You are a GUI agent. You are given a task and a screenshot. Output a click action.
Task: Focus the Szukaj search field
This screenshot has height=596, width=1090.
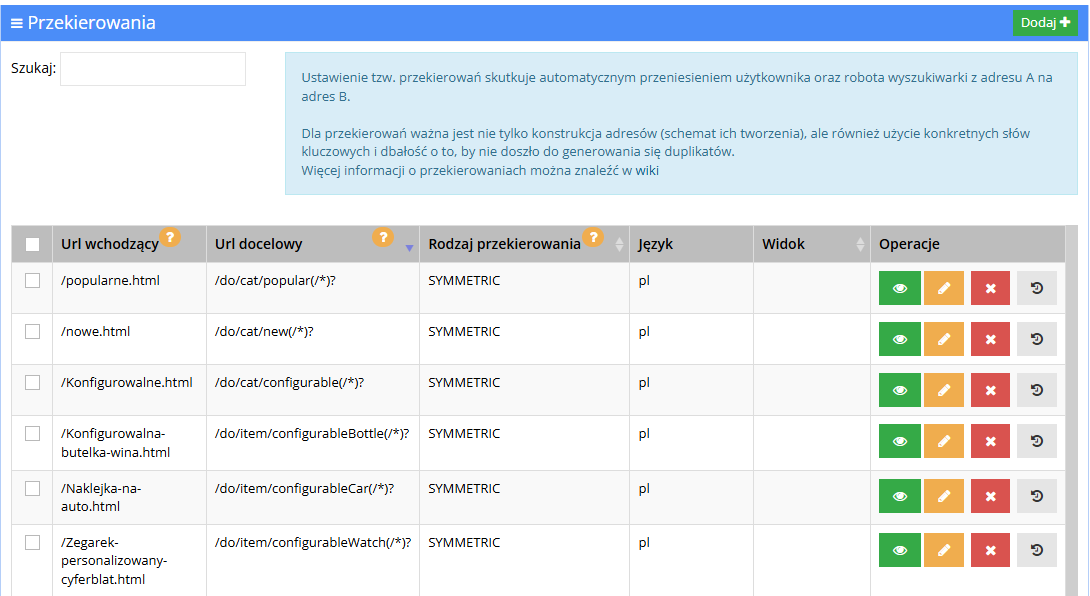click(x=153, y=69)
